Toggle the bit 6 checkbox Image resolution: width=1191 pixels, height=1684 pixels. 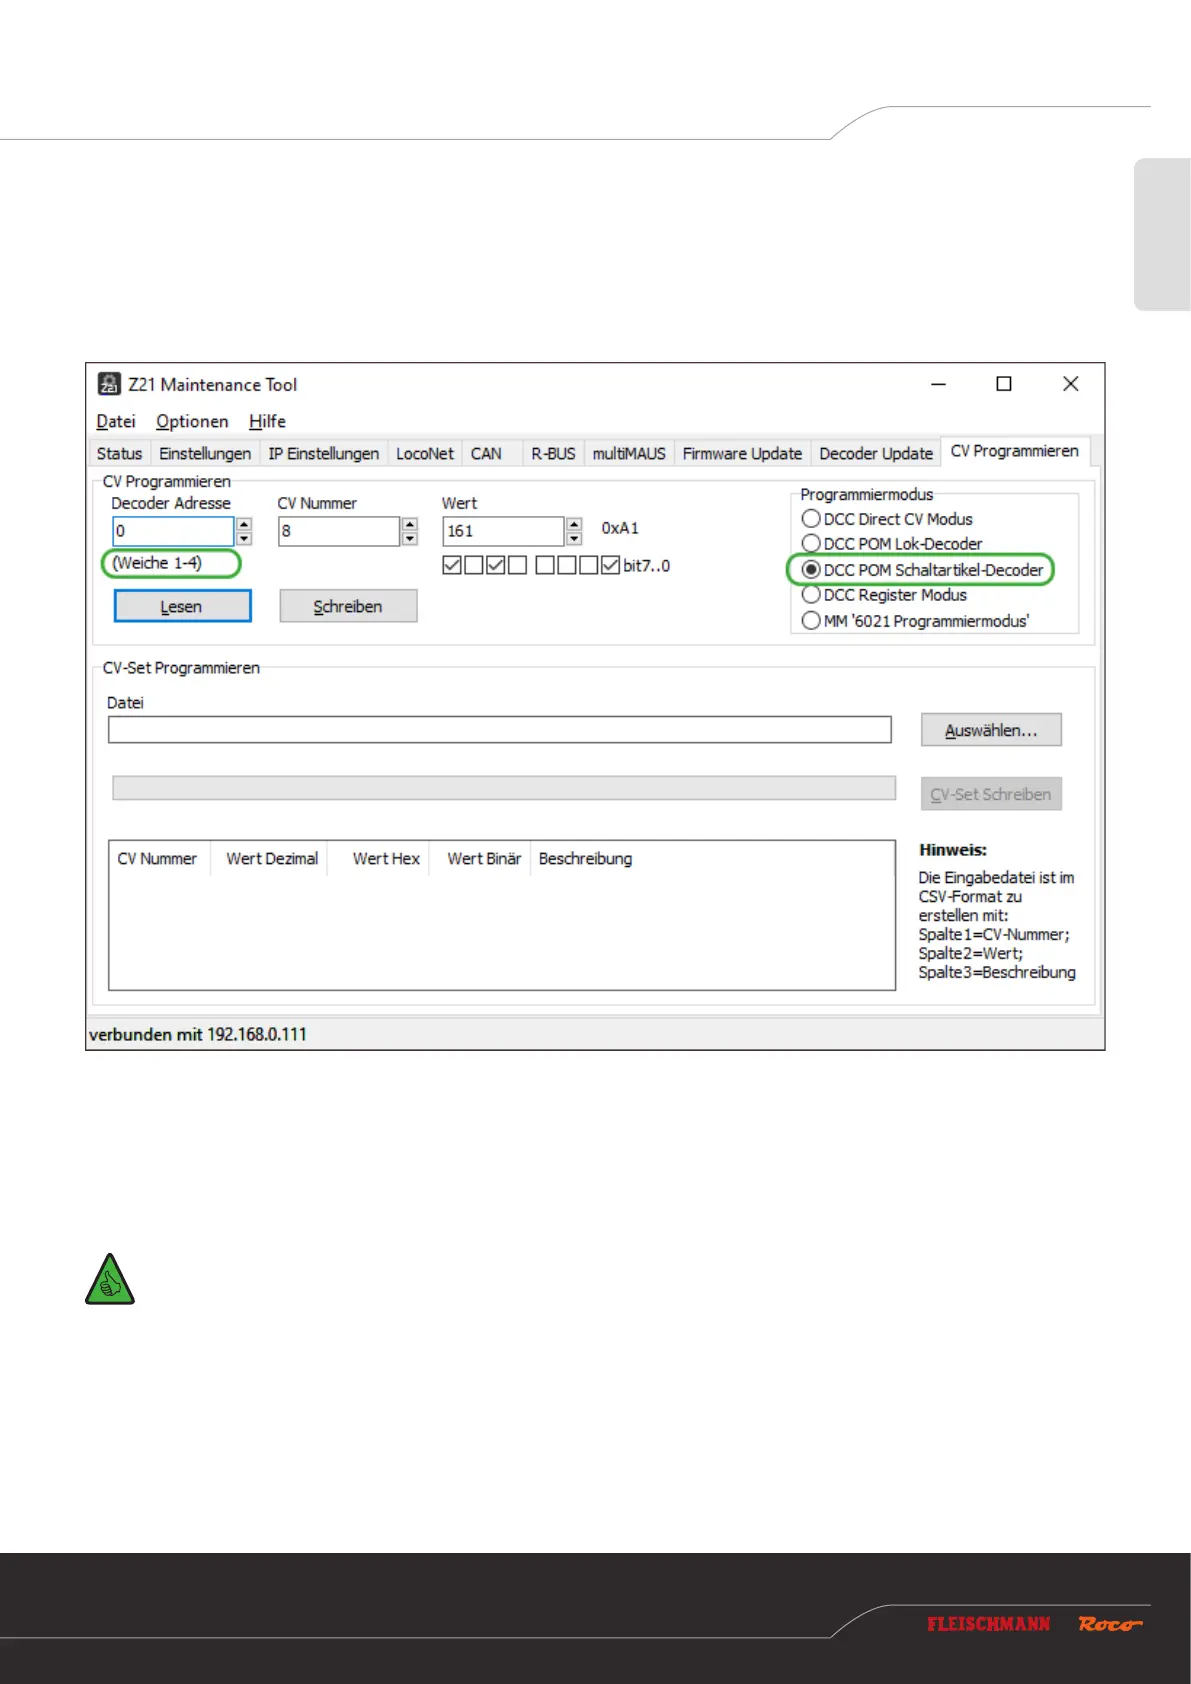coord(474,565)
